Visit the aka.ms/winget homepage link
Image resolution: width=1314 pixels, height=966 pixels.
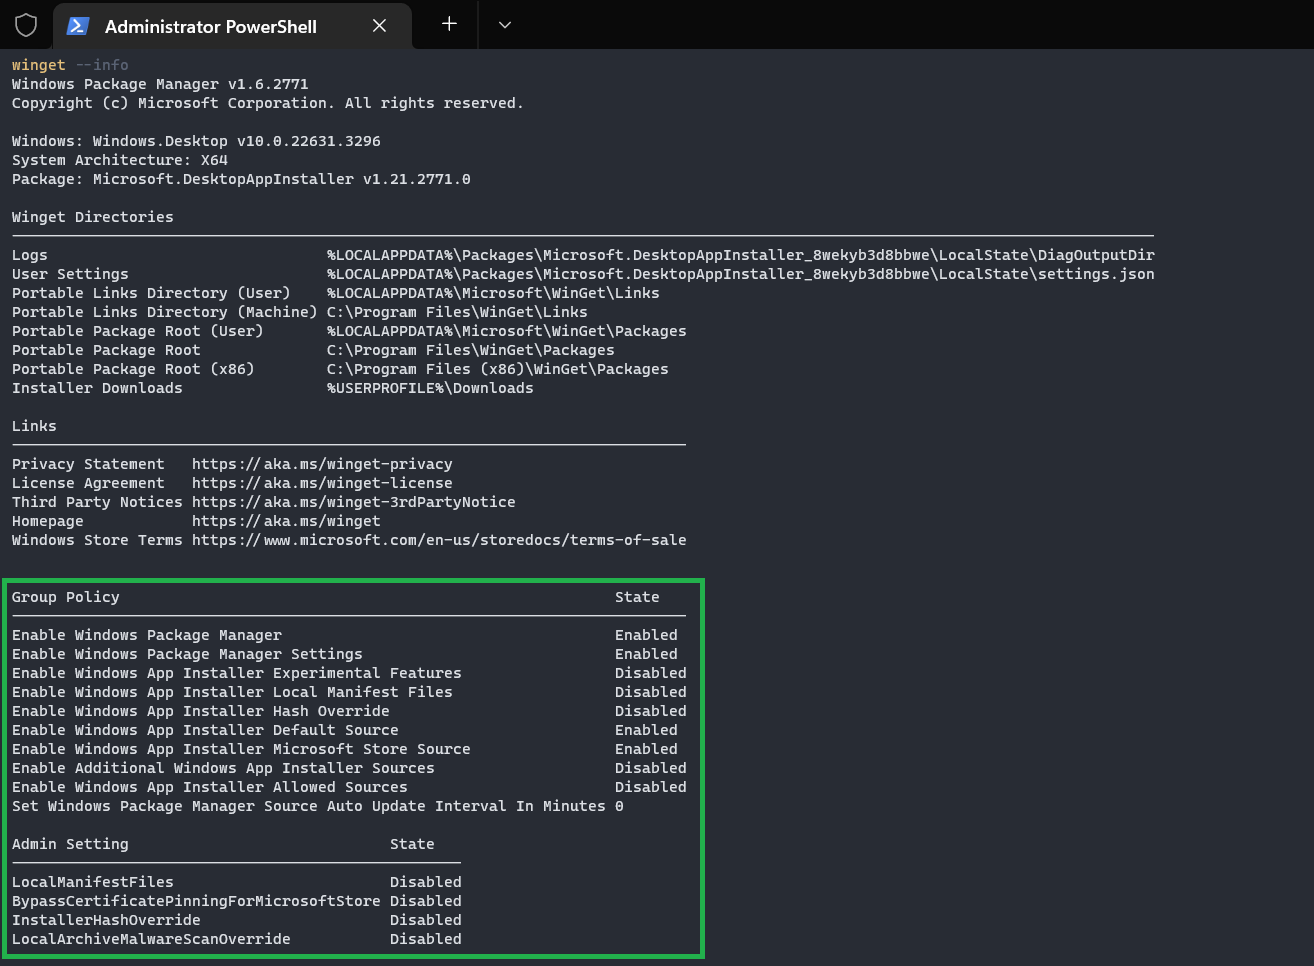click(x=286, y=521)
